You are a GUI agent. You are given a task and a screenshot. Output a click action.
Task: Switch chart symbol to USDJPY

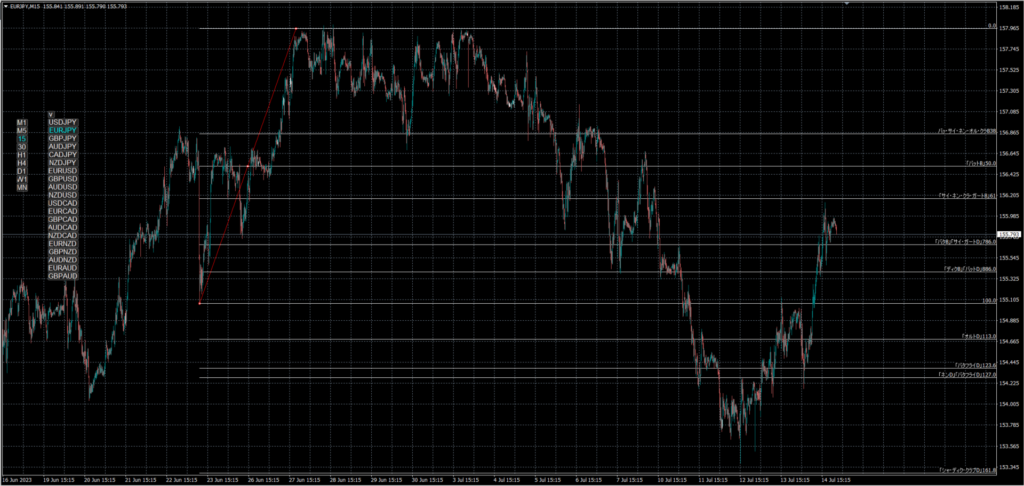[x=62, y=122]
